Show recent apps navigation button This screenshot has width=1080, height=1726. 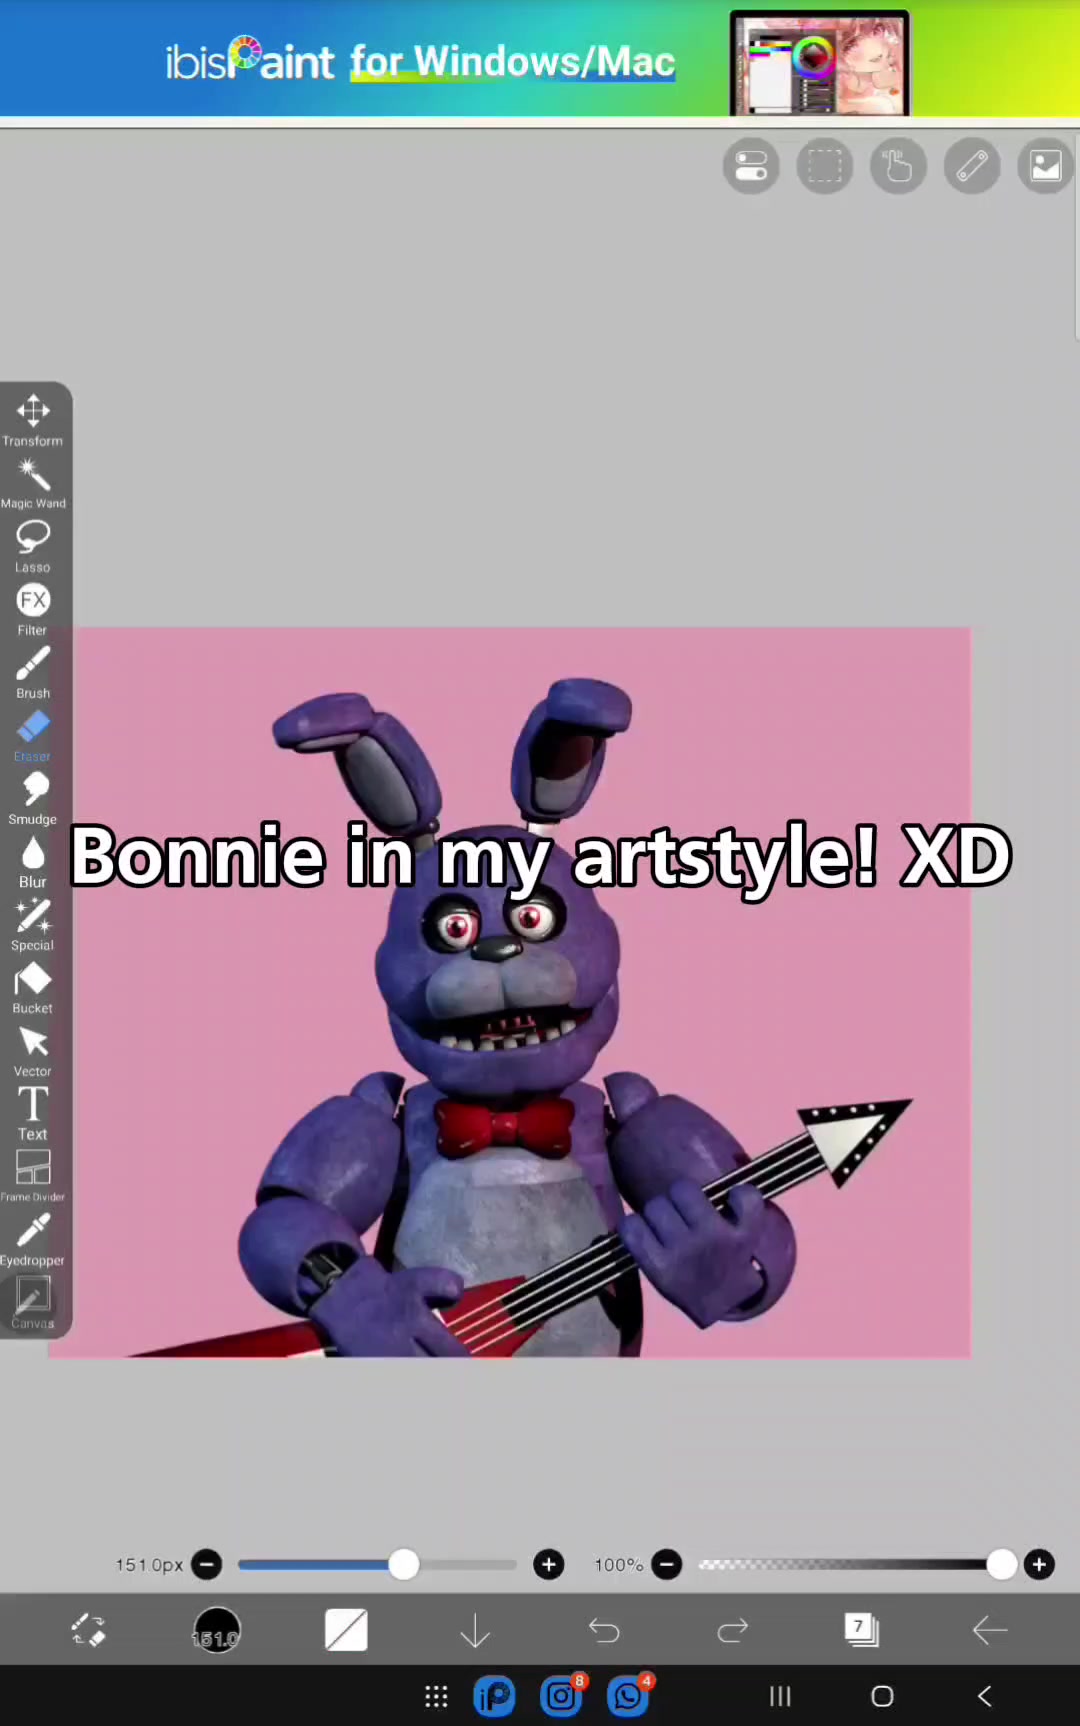click(780, 1696)
